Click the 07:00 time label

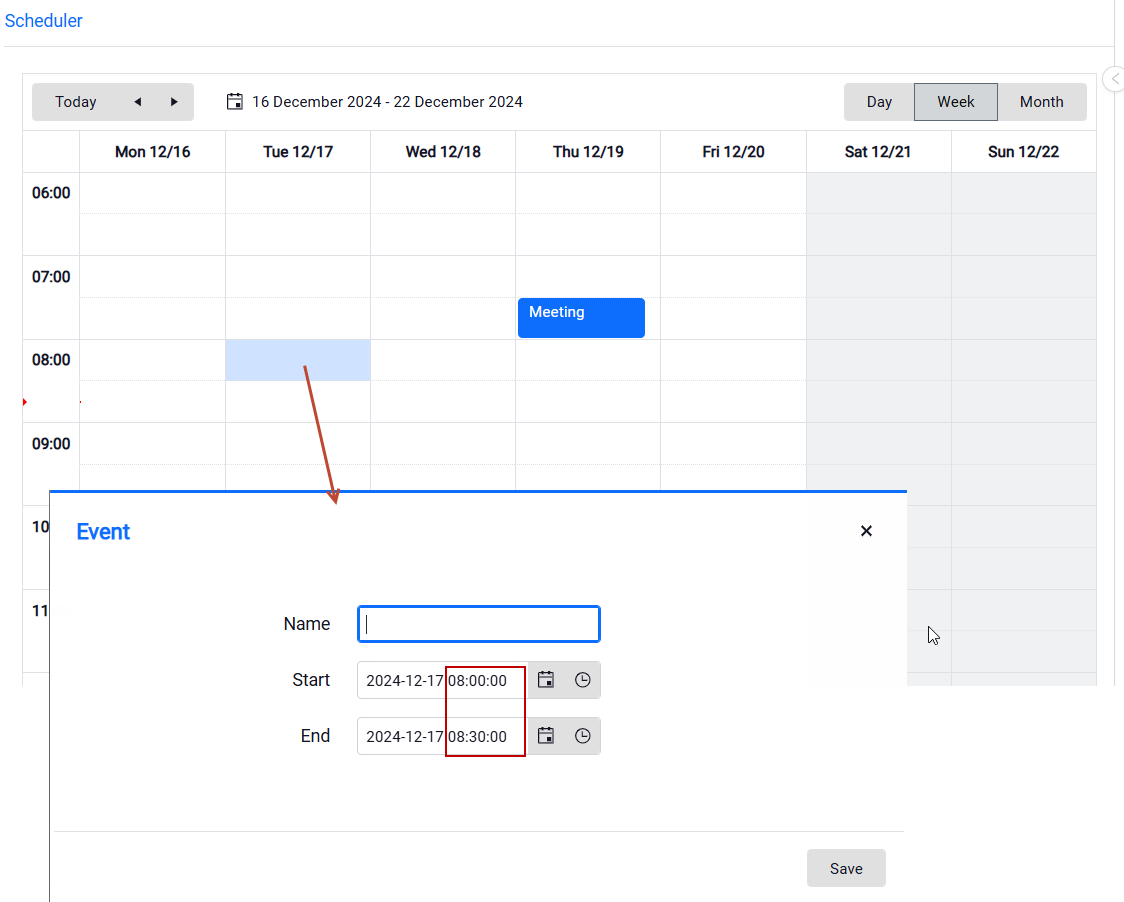point(51,277)
